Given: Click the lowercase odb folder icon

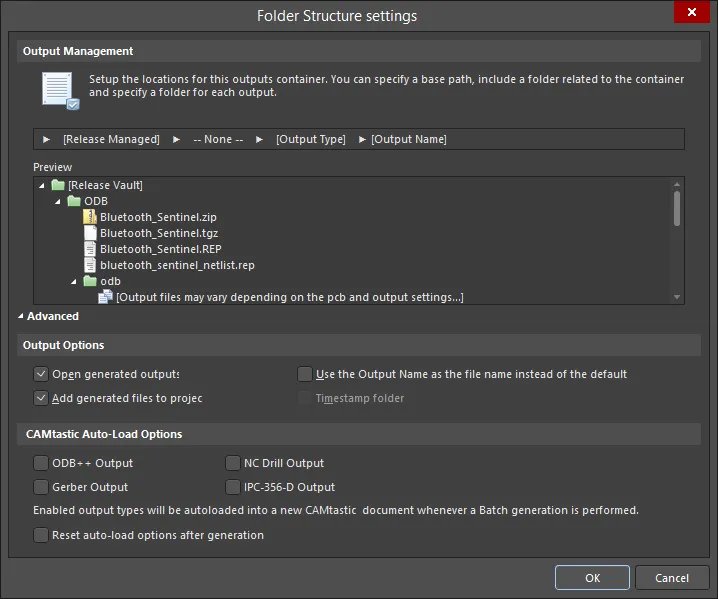Looking at the screenshot, I should coord(90,281).
